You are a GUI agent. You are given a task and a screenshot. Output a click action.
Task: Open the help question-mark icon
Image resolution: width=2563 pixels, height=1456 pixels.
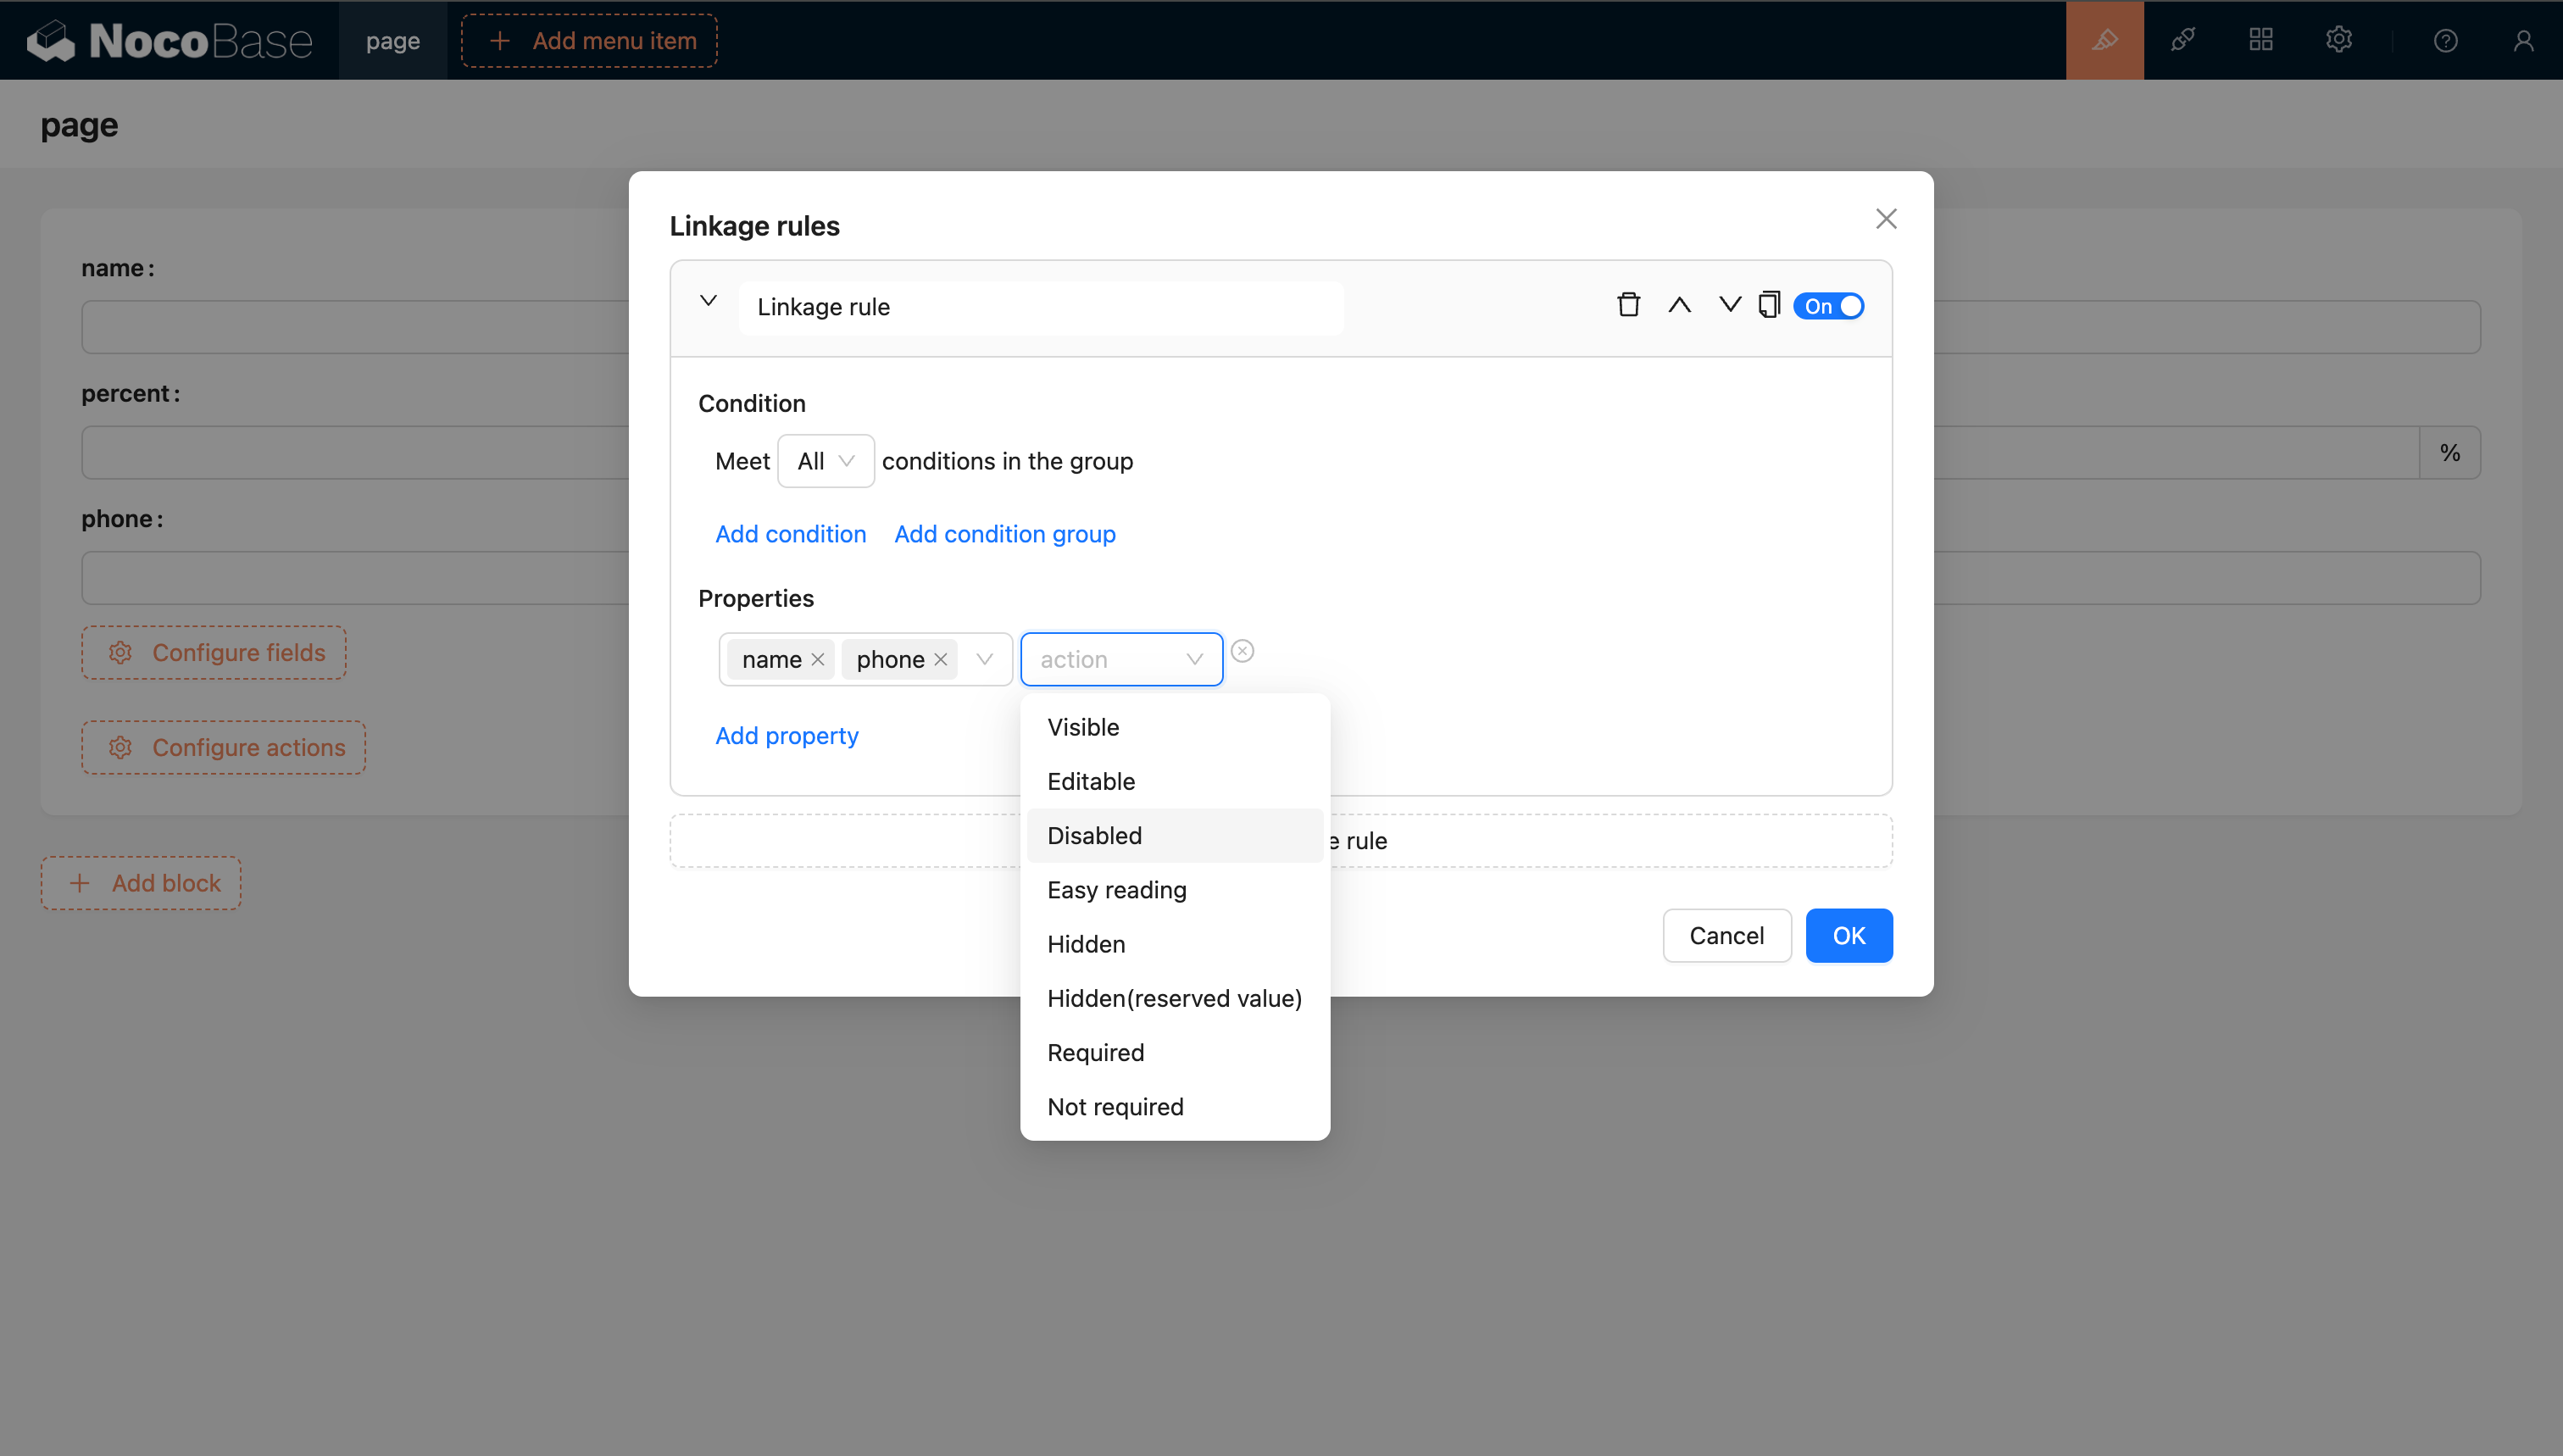(2446, 40)
